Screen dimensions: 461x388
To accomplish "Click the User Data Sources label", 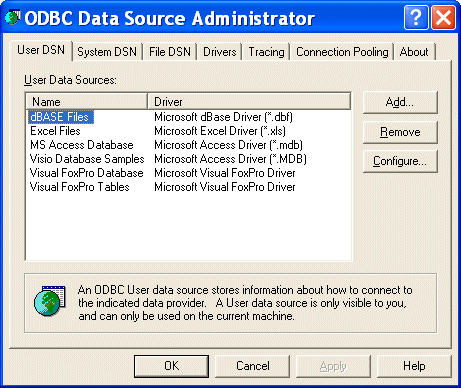I will [x=70, y=80].
